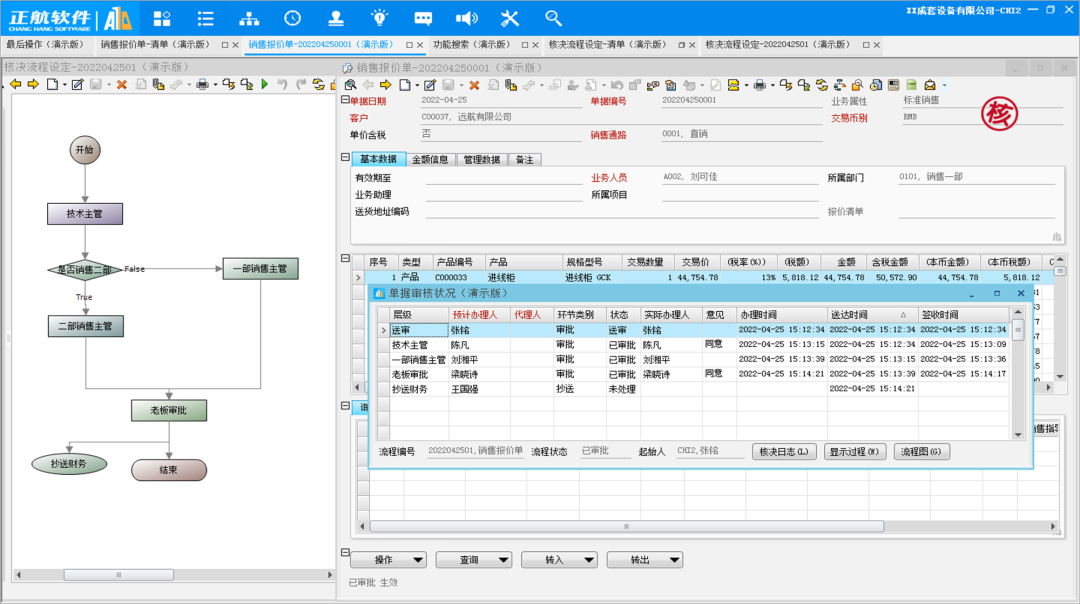Select the 技术主管 node in flowchart

[84, 214]
